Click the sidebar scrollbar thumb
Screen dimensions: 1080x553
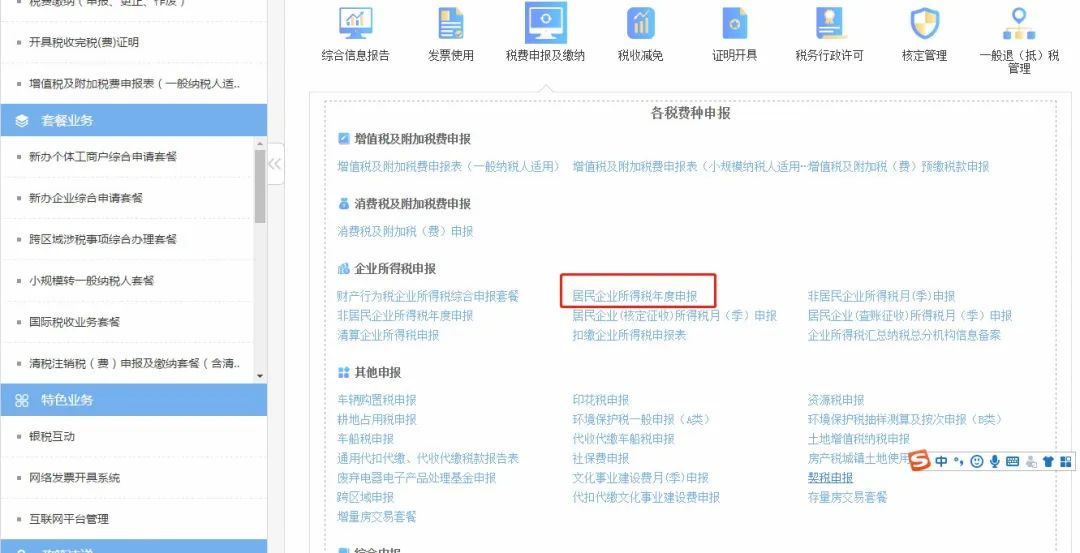coord(260,186)
